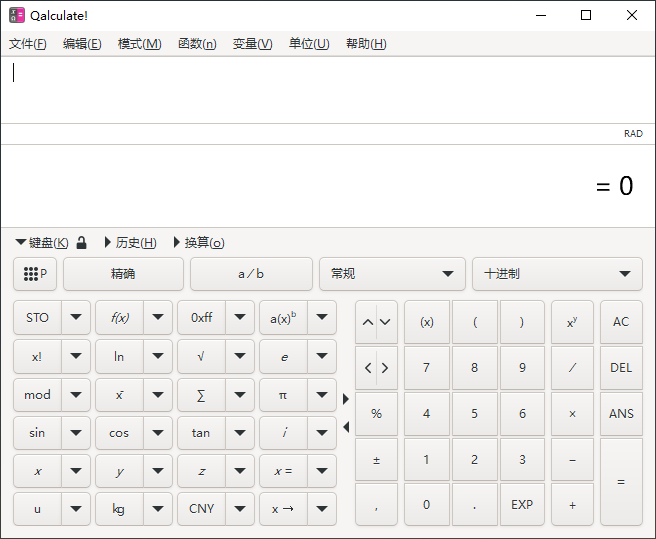Open the 十进制 number base dropdown
Screen dimensions: 656x539
pyautogui.click(x=557, y=274)
